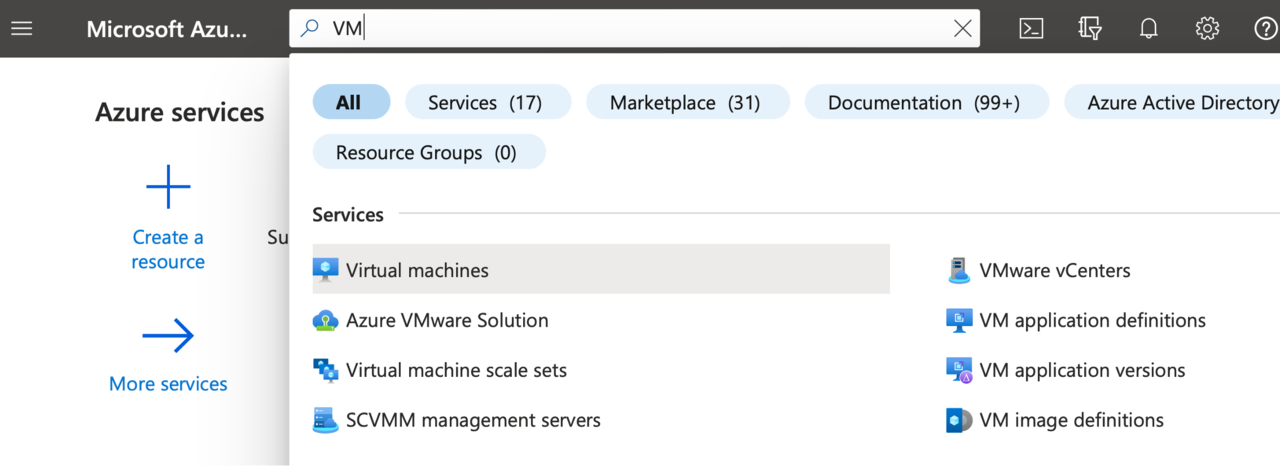Open the Virtual machines service result
The height and width of the screenshot is (466, 1280).
[601, 270]
